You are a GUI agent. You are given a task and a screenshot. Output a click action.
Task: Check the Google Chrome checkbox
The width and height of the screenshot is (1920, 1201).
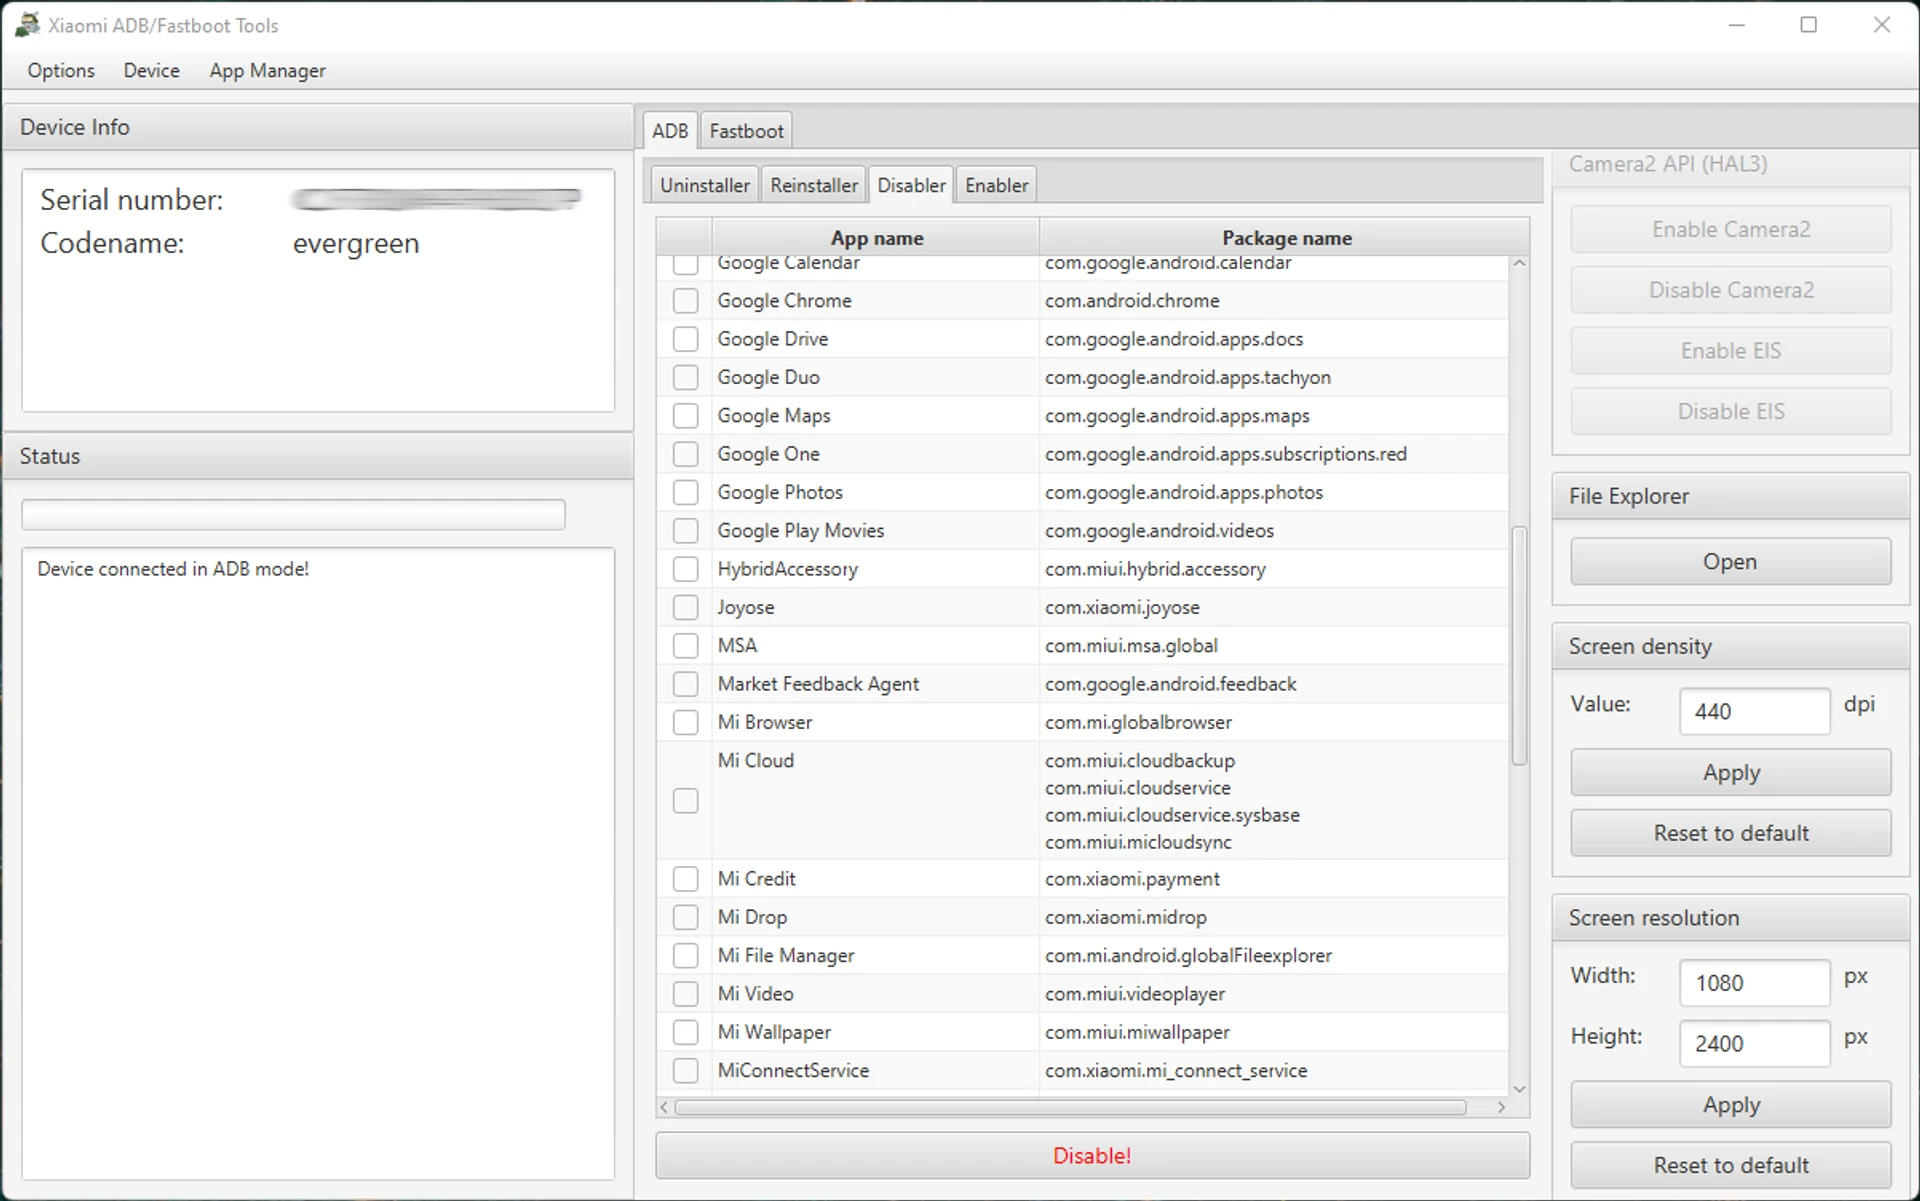pyautogui.click(x=686, y=301)
